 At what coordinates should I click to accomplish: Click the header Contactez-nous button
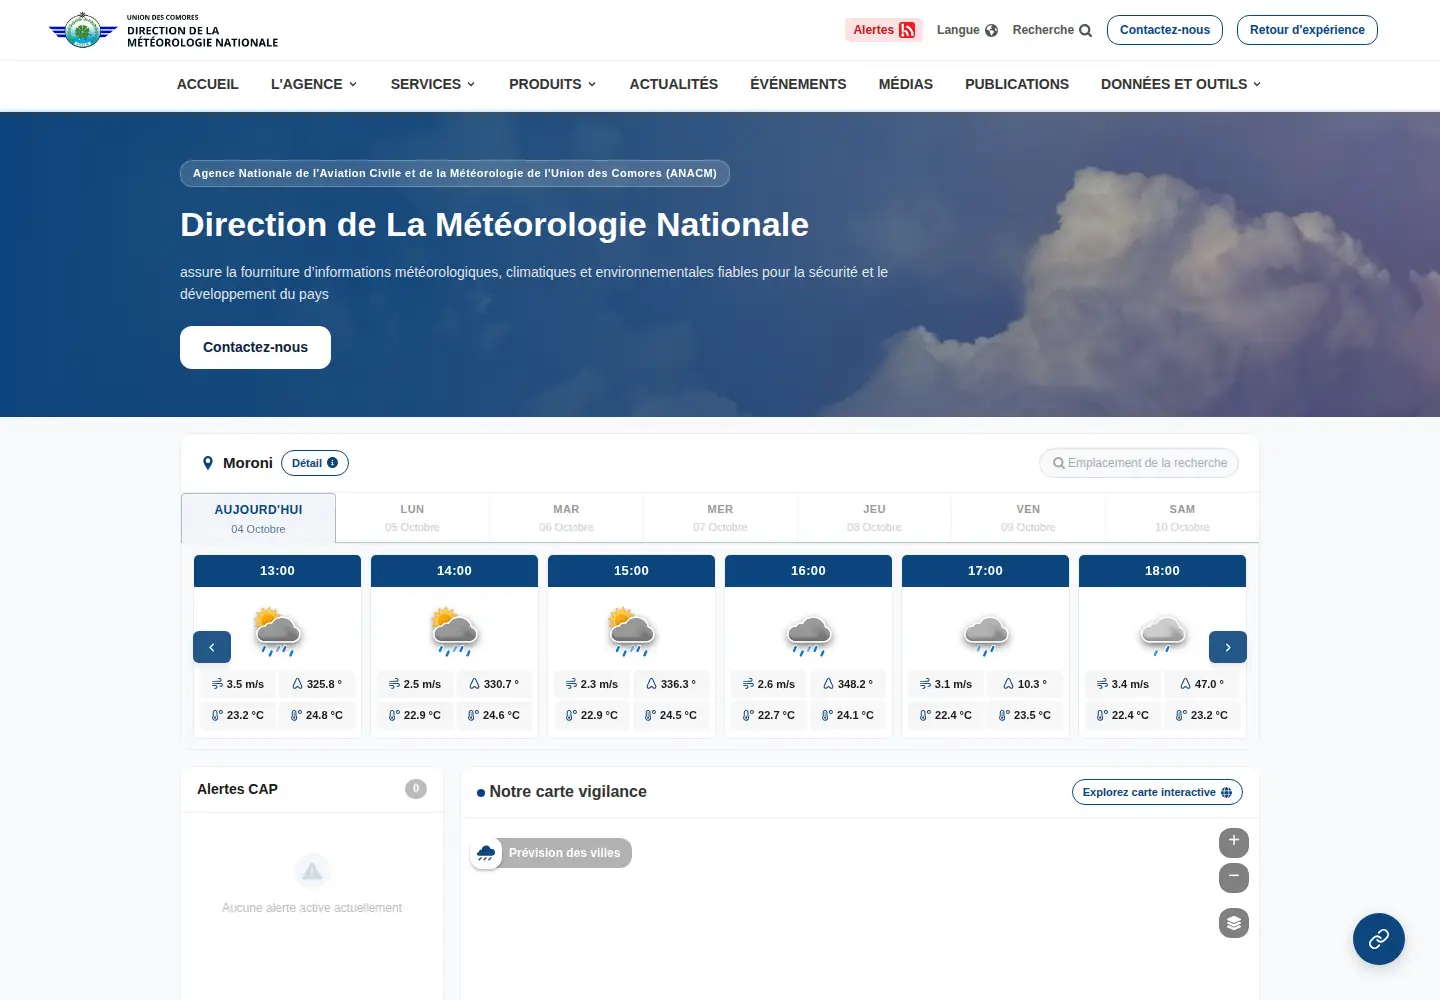point(1165,30)
